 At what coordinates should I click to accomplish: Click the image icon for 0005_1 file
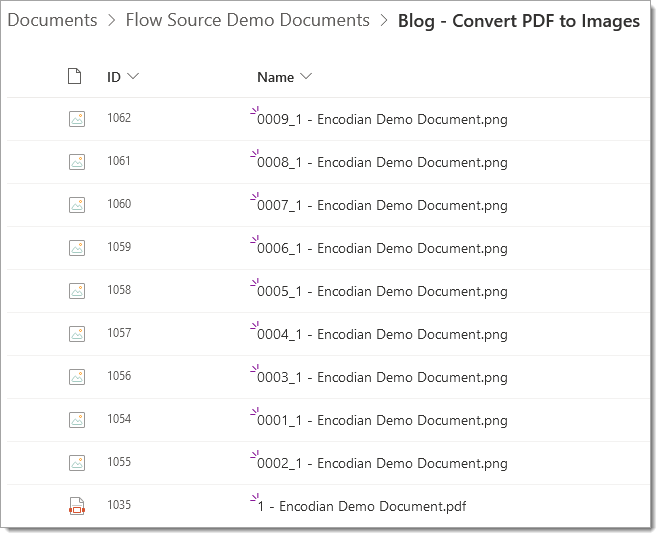(x=77, y=291)
